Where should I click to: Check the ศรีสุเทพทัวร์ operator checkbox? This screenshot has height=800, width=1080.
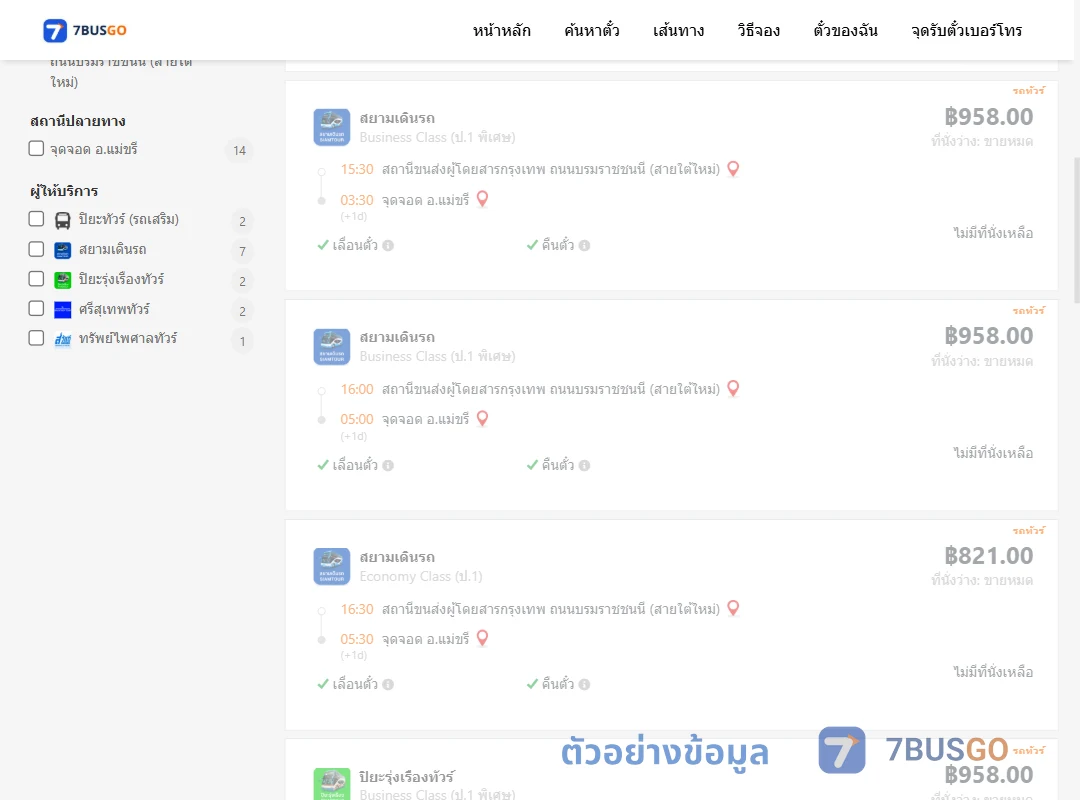[x=37, y=308]
